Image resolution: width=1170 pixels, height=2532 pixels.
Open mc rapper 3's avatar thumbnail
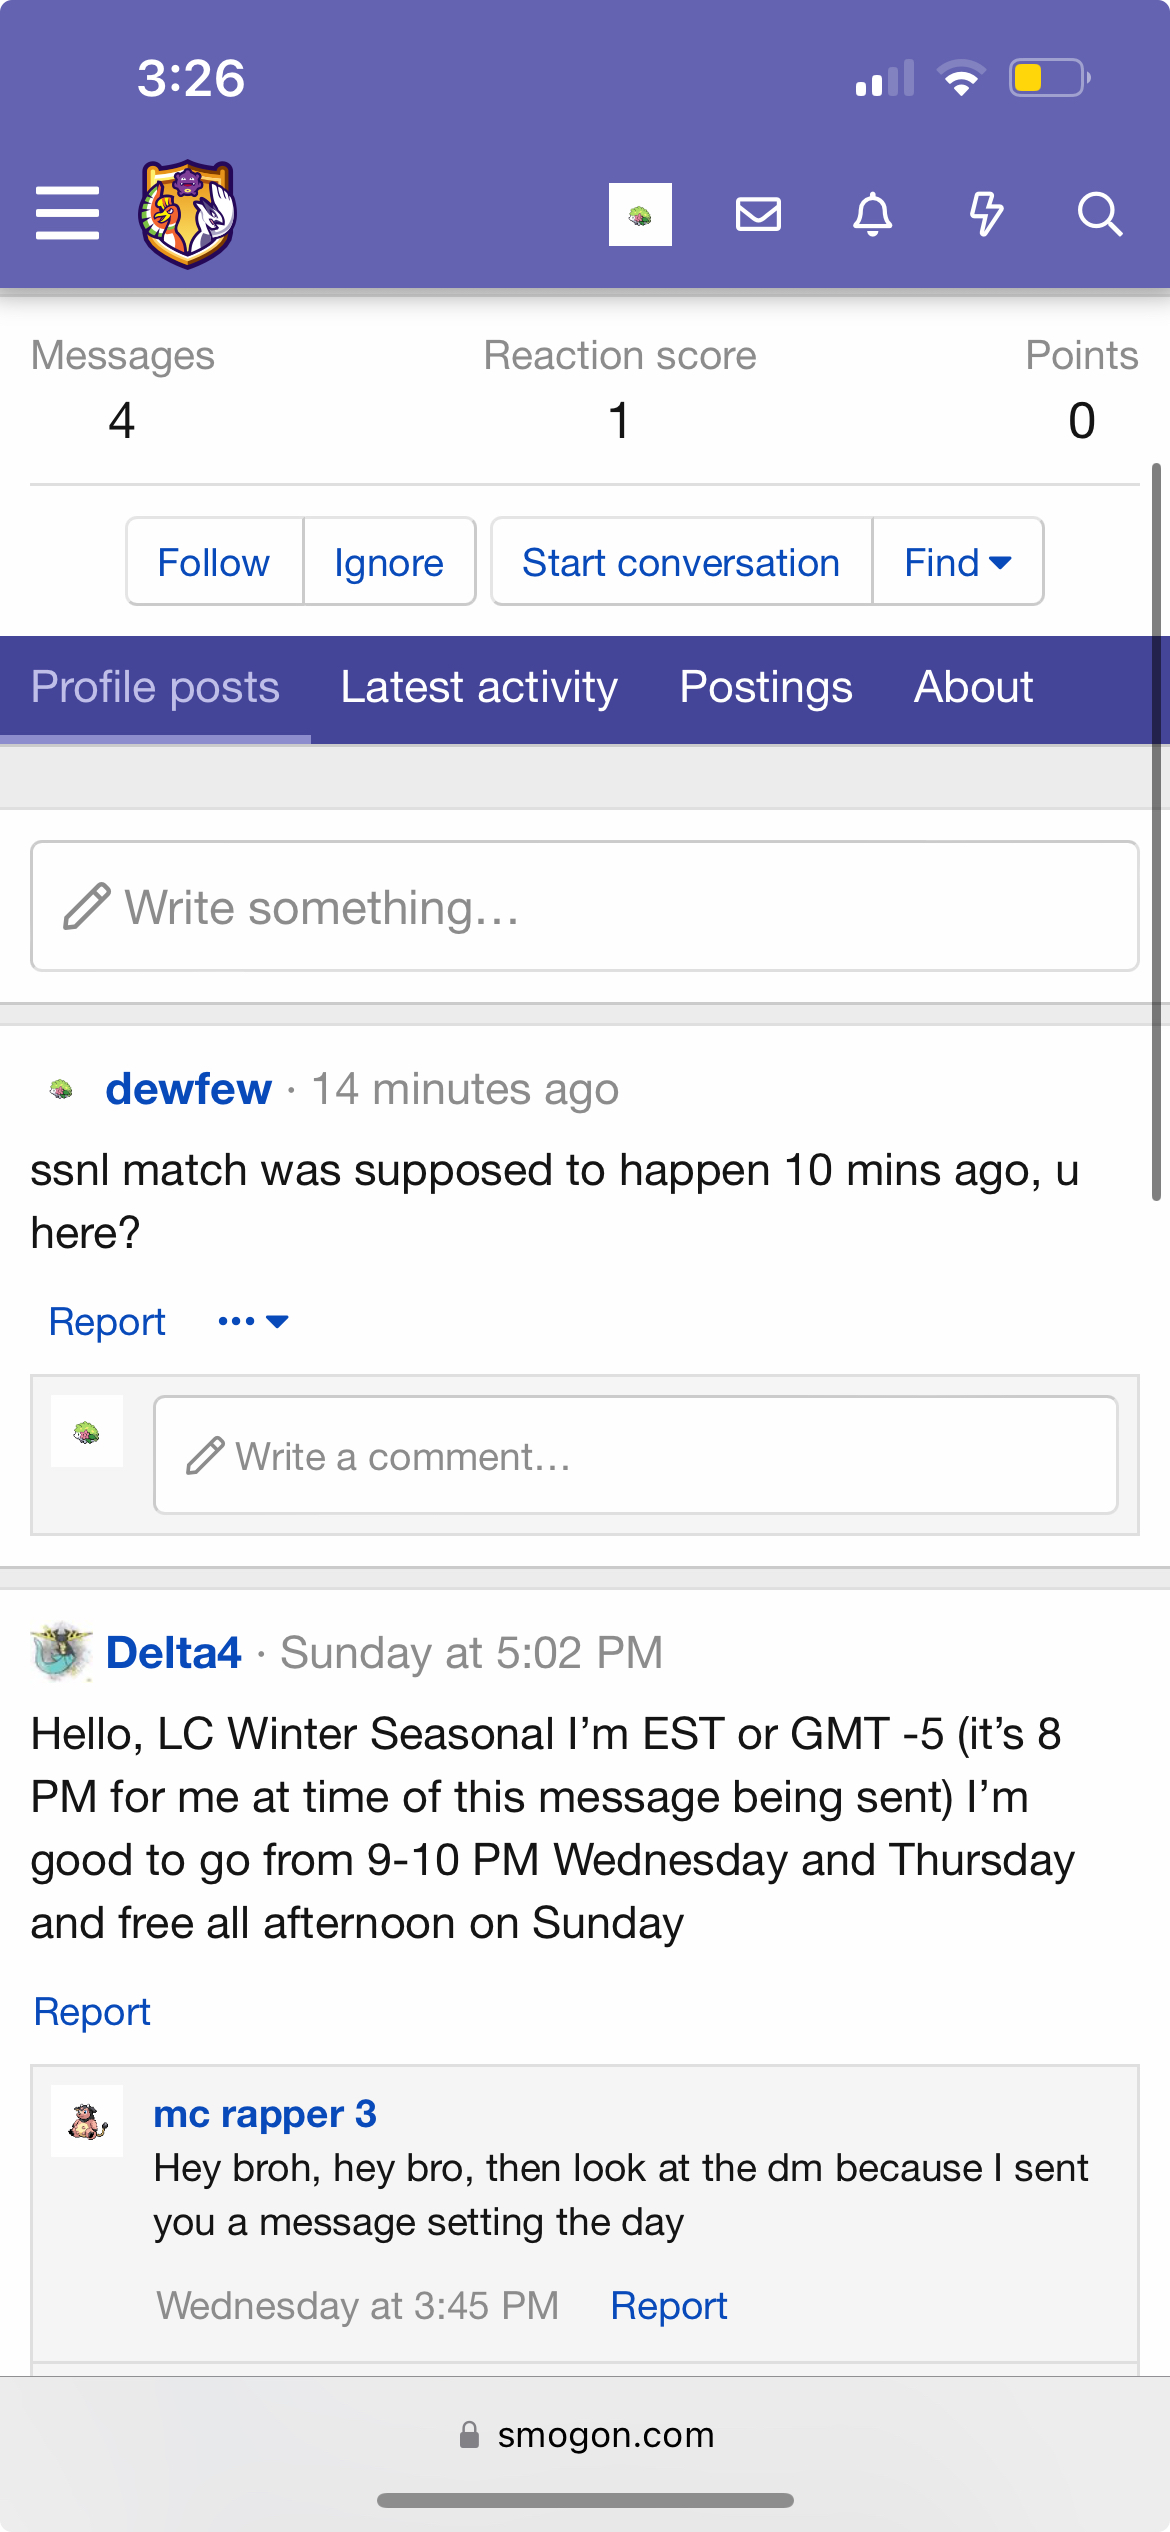coord(87,2120)
